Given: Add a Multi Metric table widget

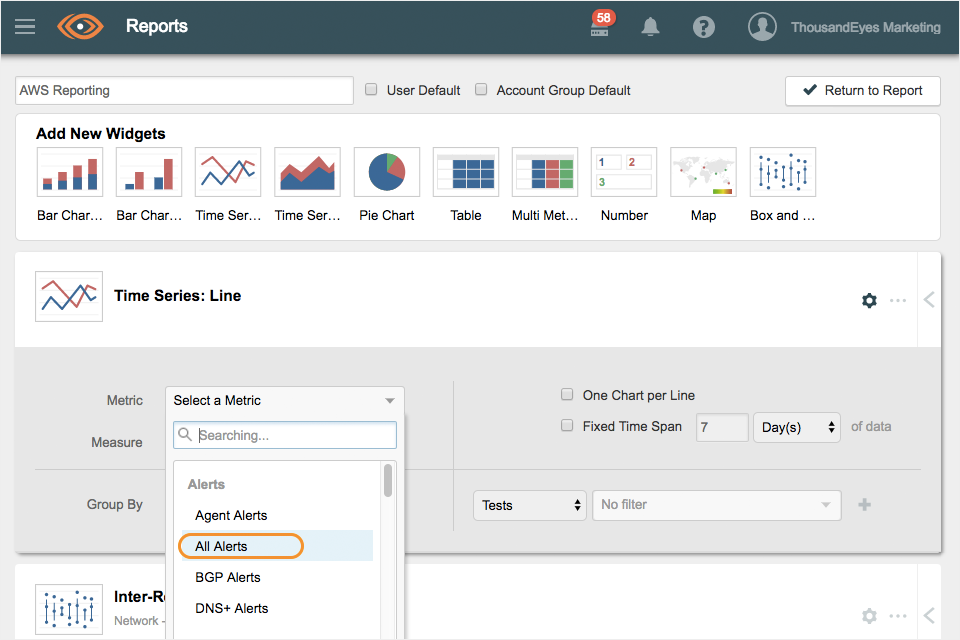Looking at the screenshot, I should (545, 173).
